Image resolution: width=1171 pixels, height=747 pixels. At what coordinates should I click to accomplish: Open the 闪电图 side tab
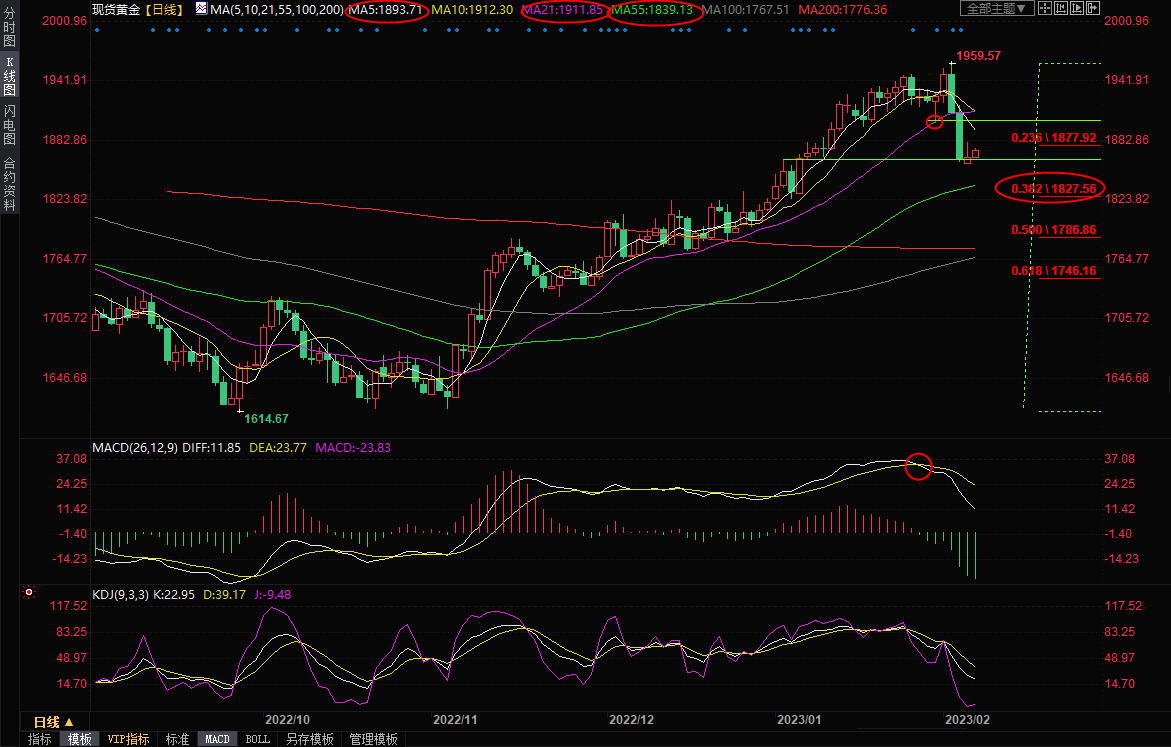point(9,124)
